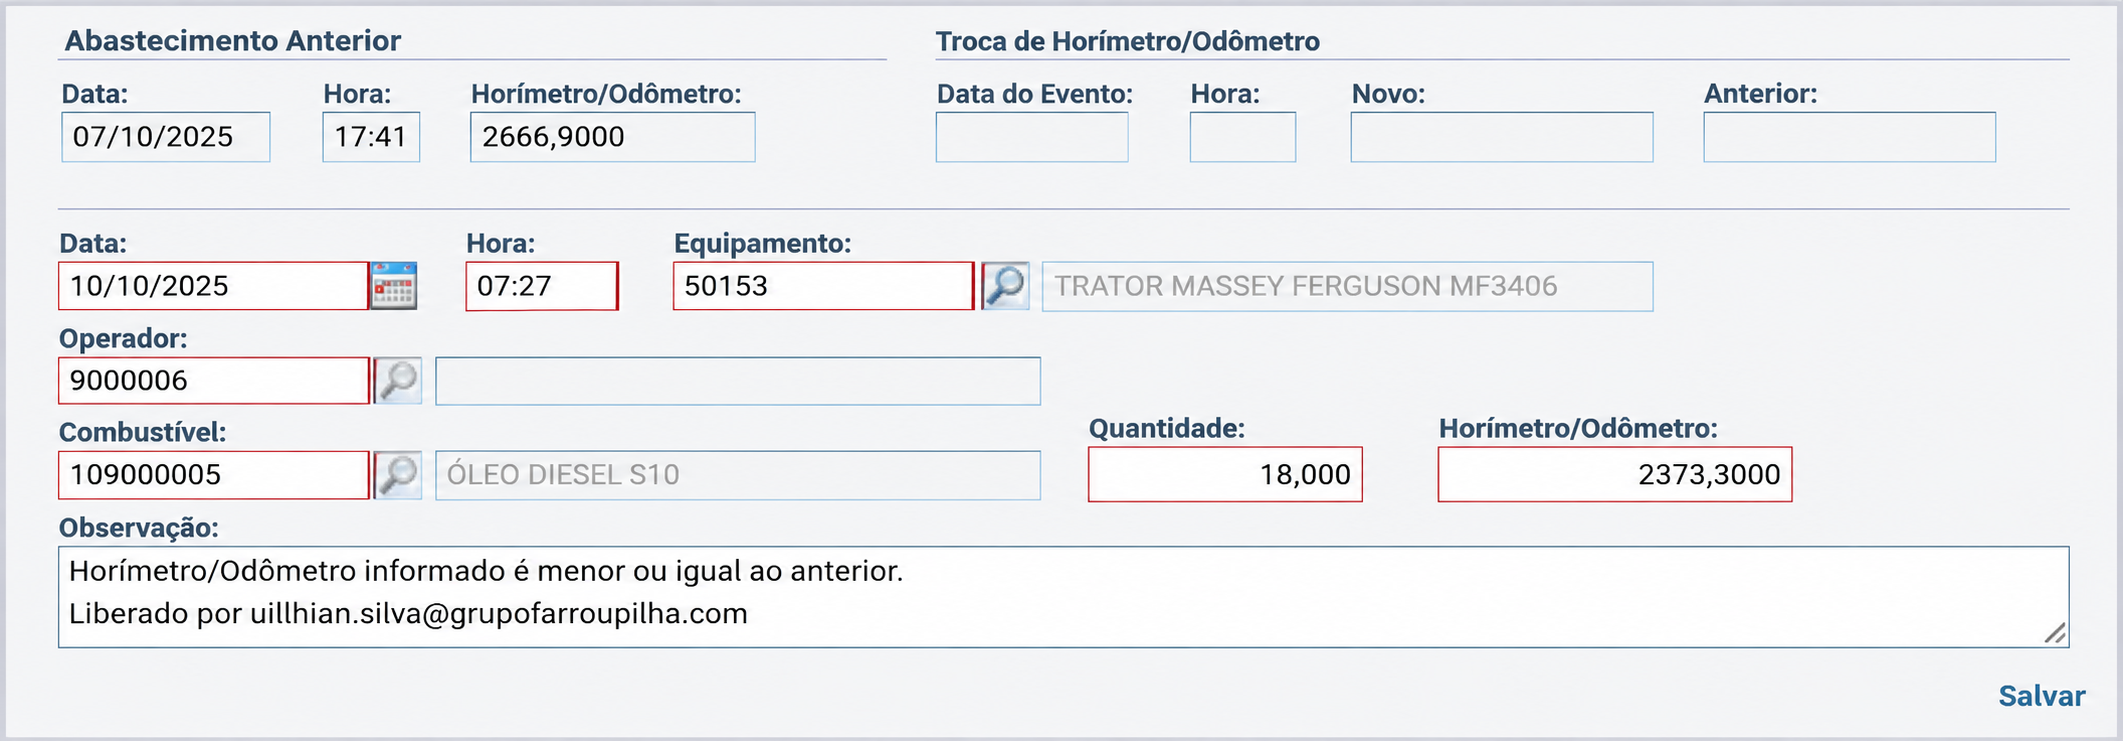Click inside the Observação text area
Screen dimensions: 2123x741
click(x=1064, y=597)
